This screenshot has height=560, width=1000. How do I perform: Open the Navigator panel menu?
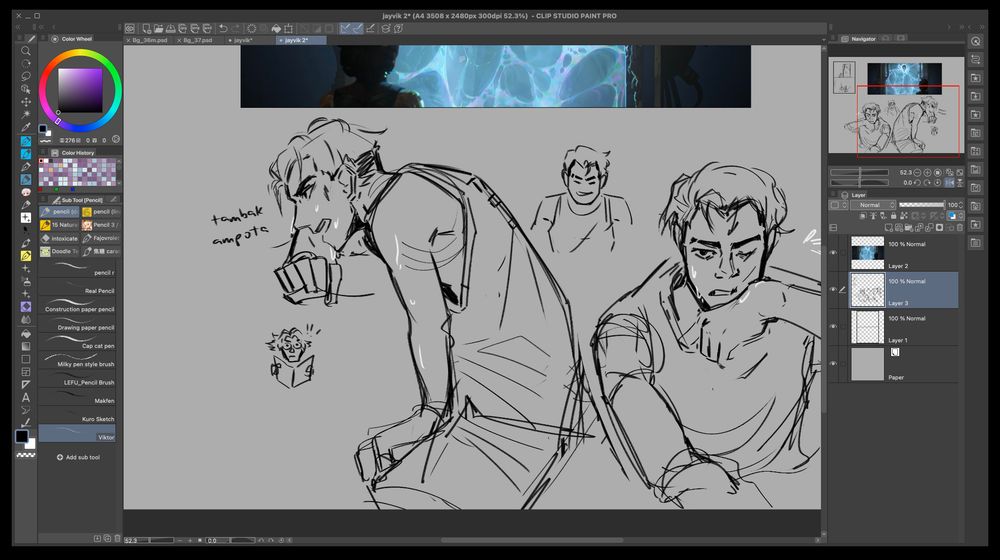pos(834,39)
